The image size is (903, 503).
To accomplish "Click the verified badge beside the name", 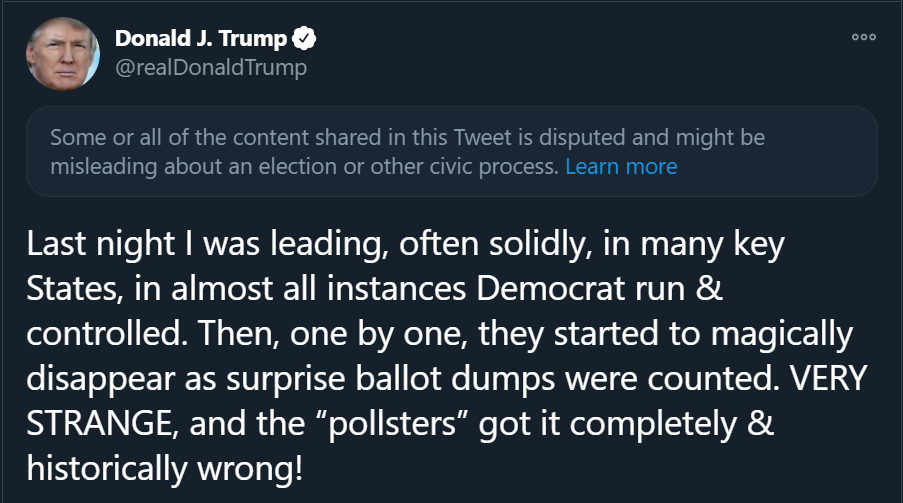I will [x=304, y=39].
